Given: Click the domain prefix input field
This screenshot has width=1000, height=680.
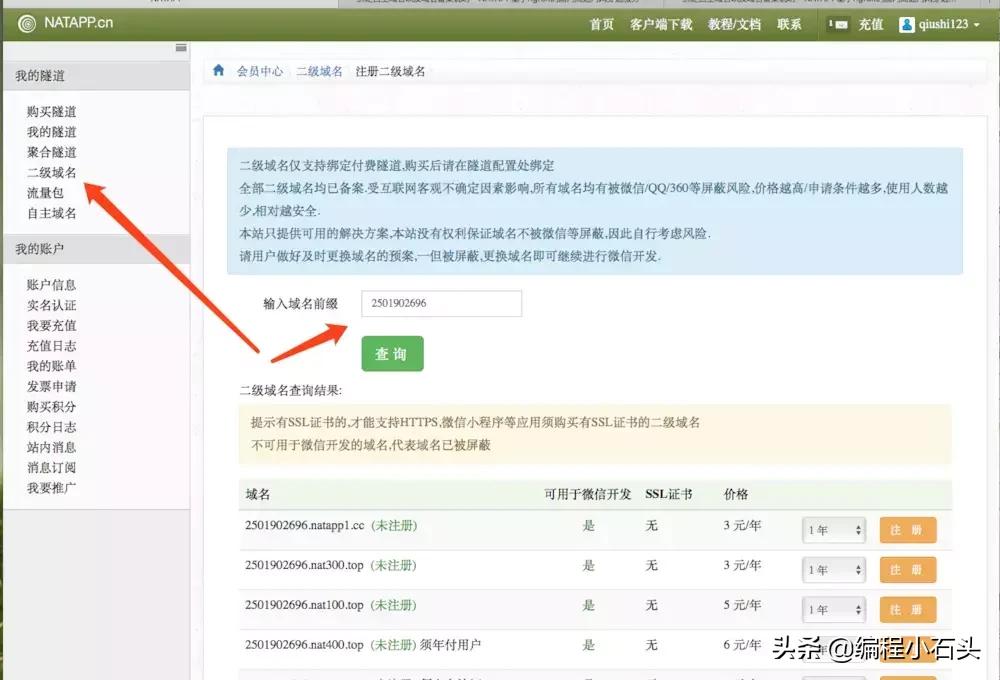Looking at the screenshot, I should 441,304.
